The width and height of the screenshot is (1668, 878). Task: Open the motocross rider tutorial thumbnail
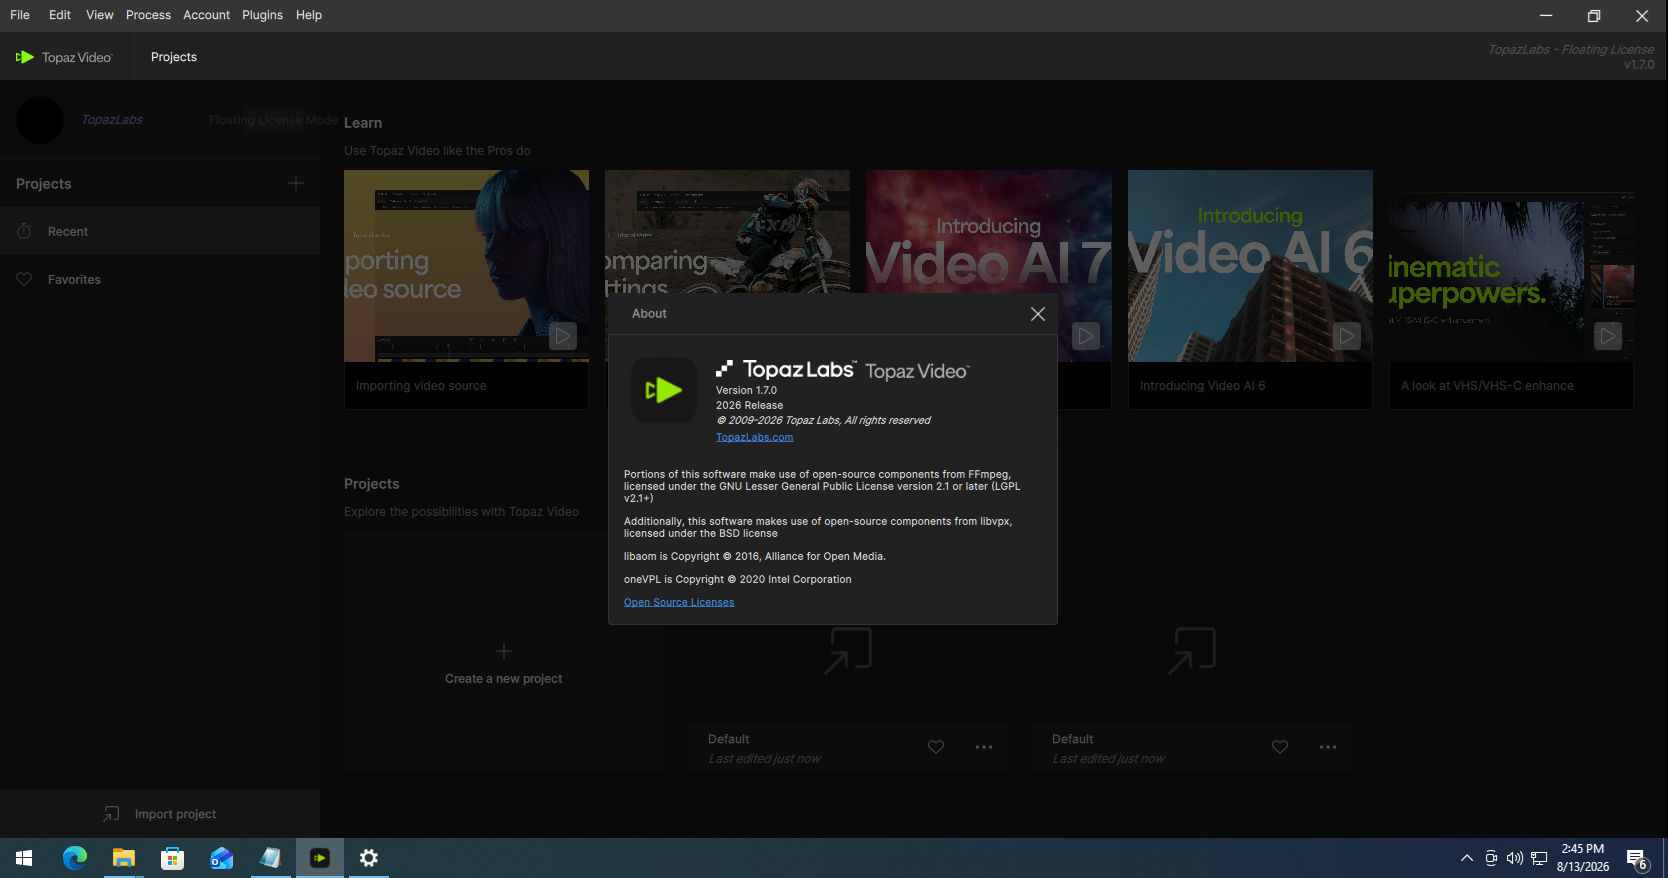coord(727,232)
